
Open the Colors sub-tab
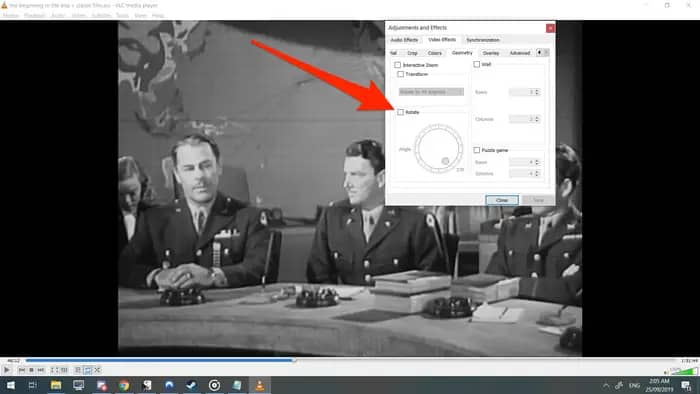[x=434, y=53]
